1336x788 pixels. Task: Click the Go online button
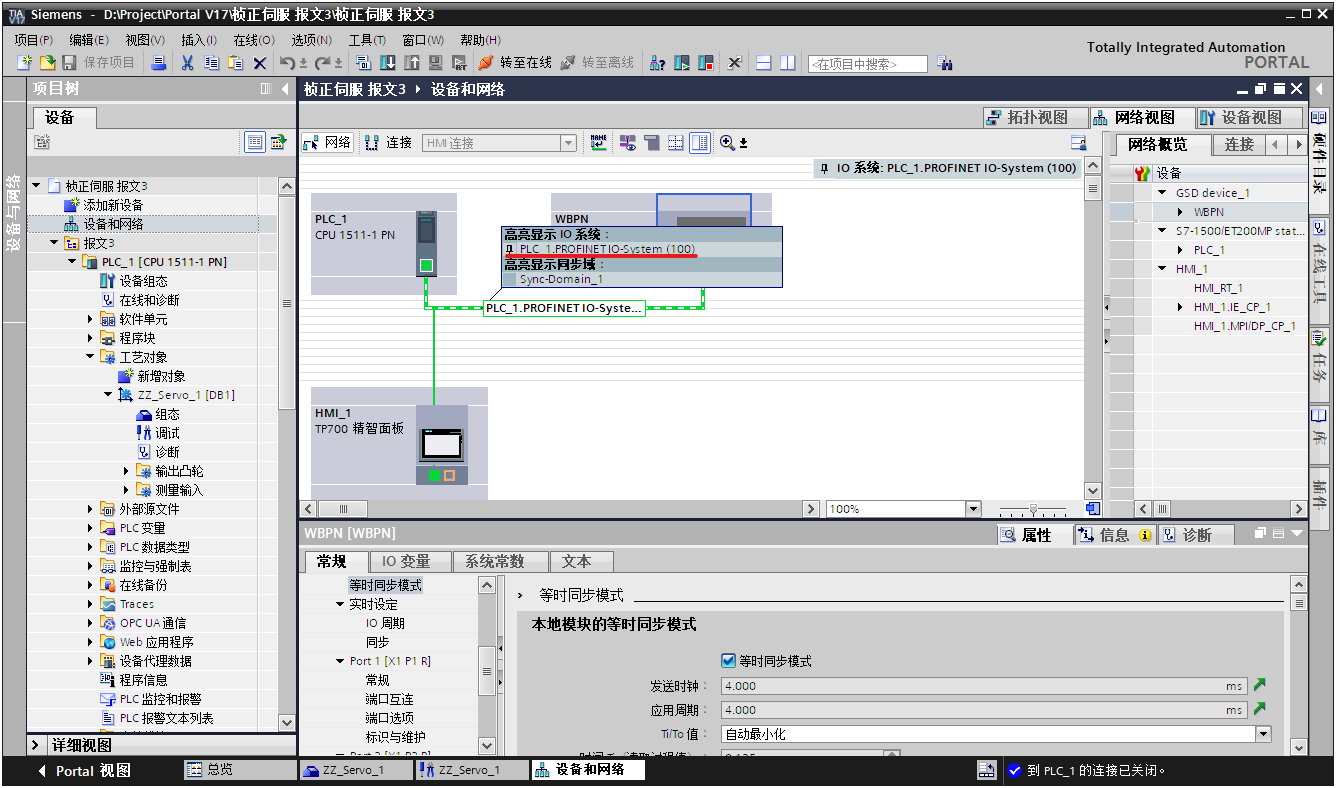click(515, 63)
